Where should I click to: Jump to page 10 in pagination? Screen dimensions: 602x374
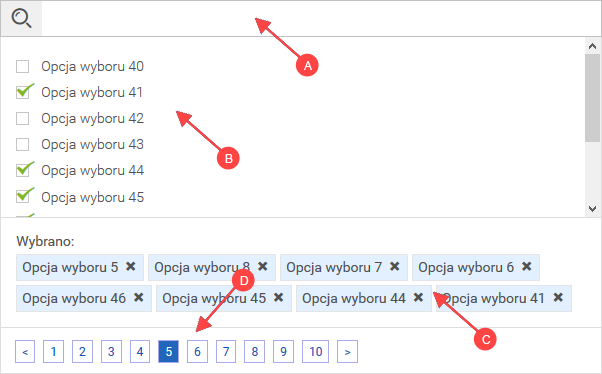click(x=316, y=351)
